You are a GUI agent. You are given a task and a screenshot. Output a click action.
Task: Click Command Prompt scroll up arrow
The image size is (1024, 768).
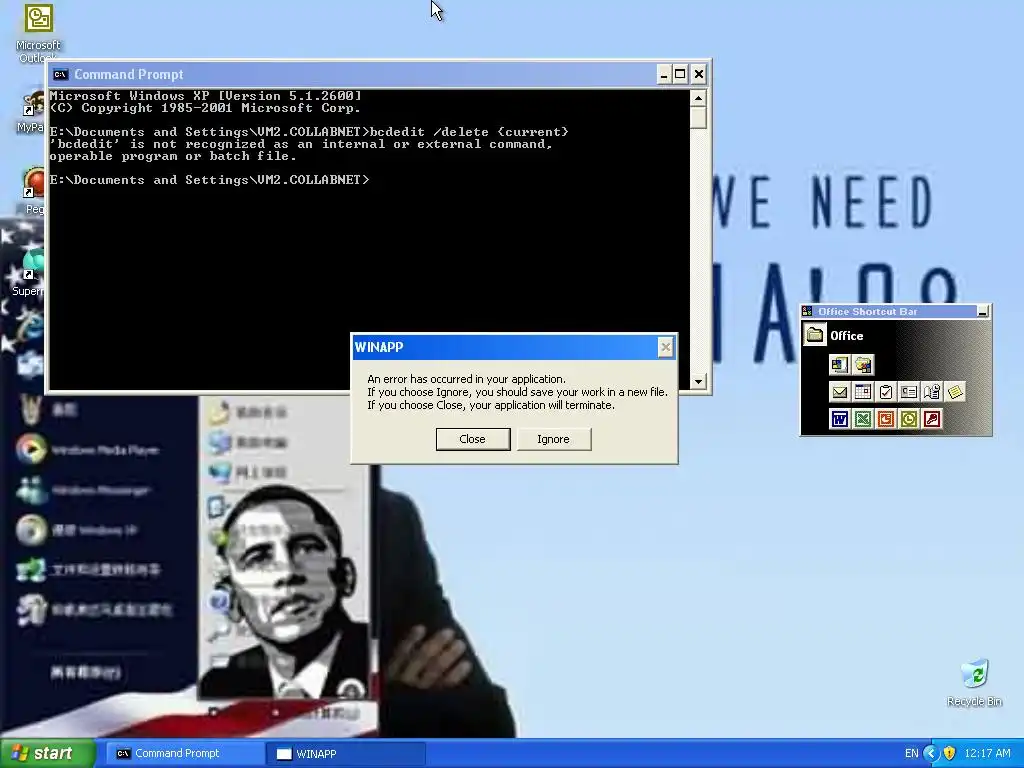698,99
